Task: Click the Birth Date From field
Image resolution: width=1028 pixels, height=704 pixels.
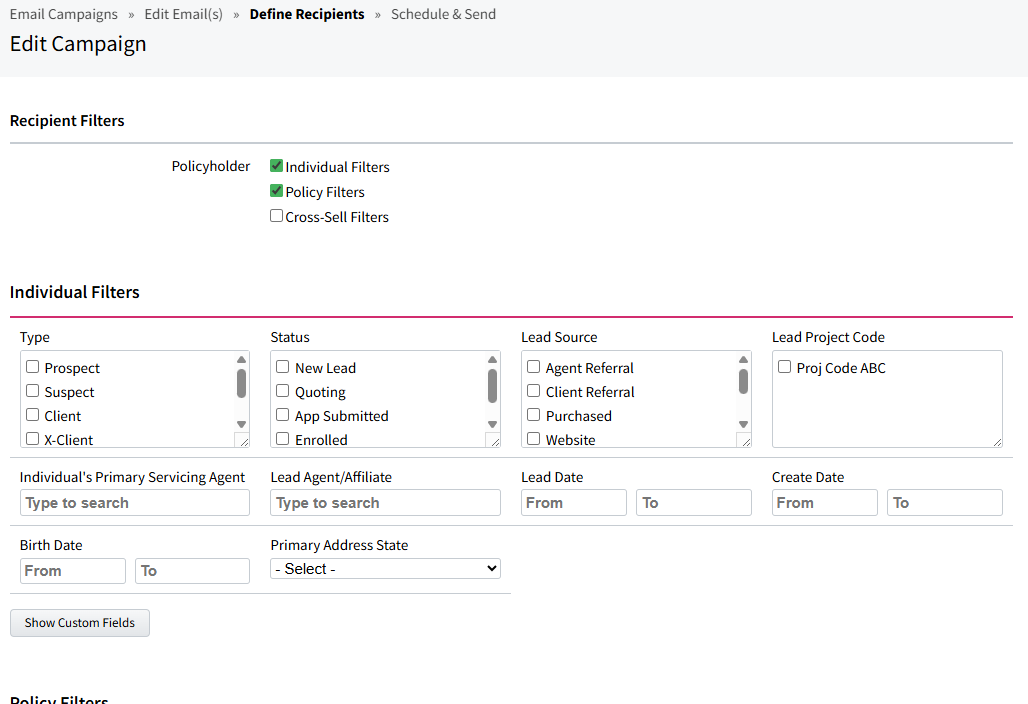Action: click(73, 571)
